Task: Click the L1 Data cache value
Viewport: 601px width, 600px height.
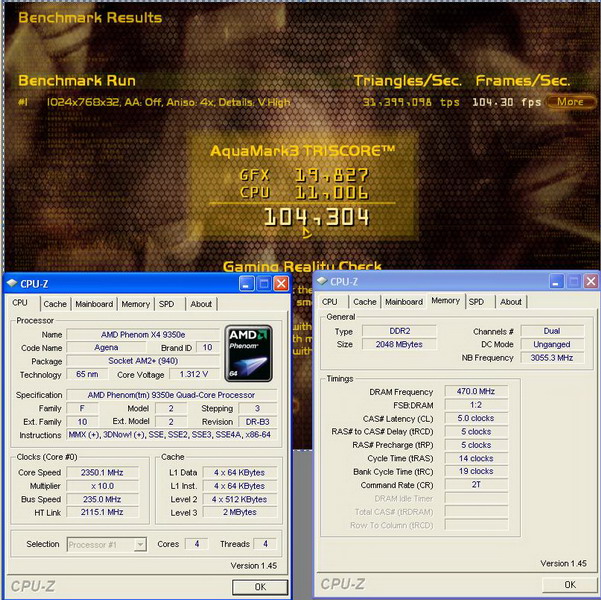Action: (x=240, y=472)
